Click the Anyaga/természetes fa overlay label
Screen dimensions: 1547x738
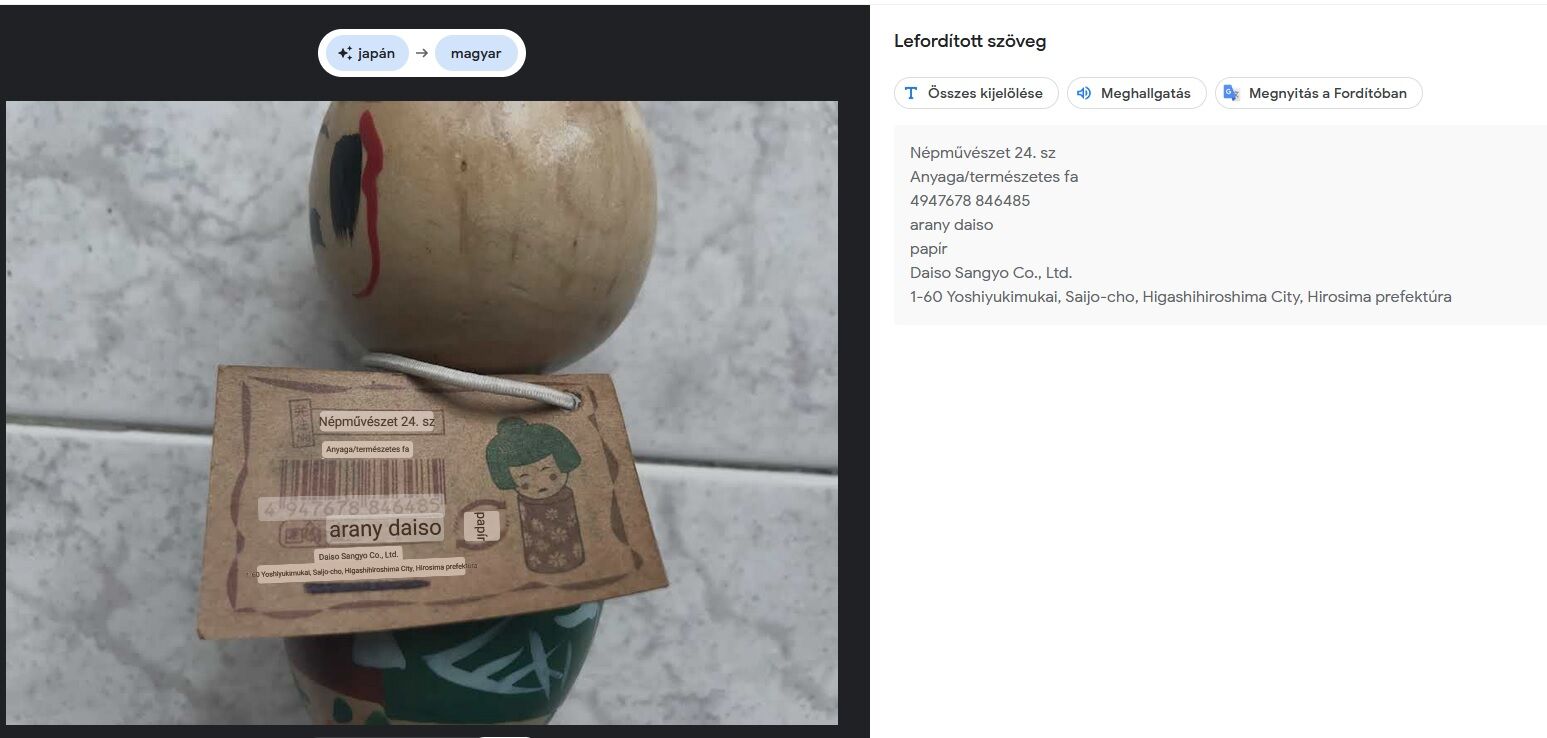tap(367, 450)
